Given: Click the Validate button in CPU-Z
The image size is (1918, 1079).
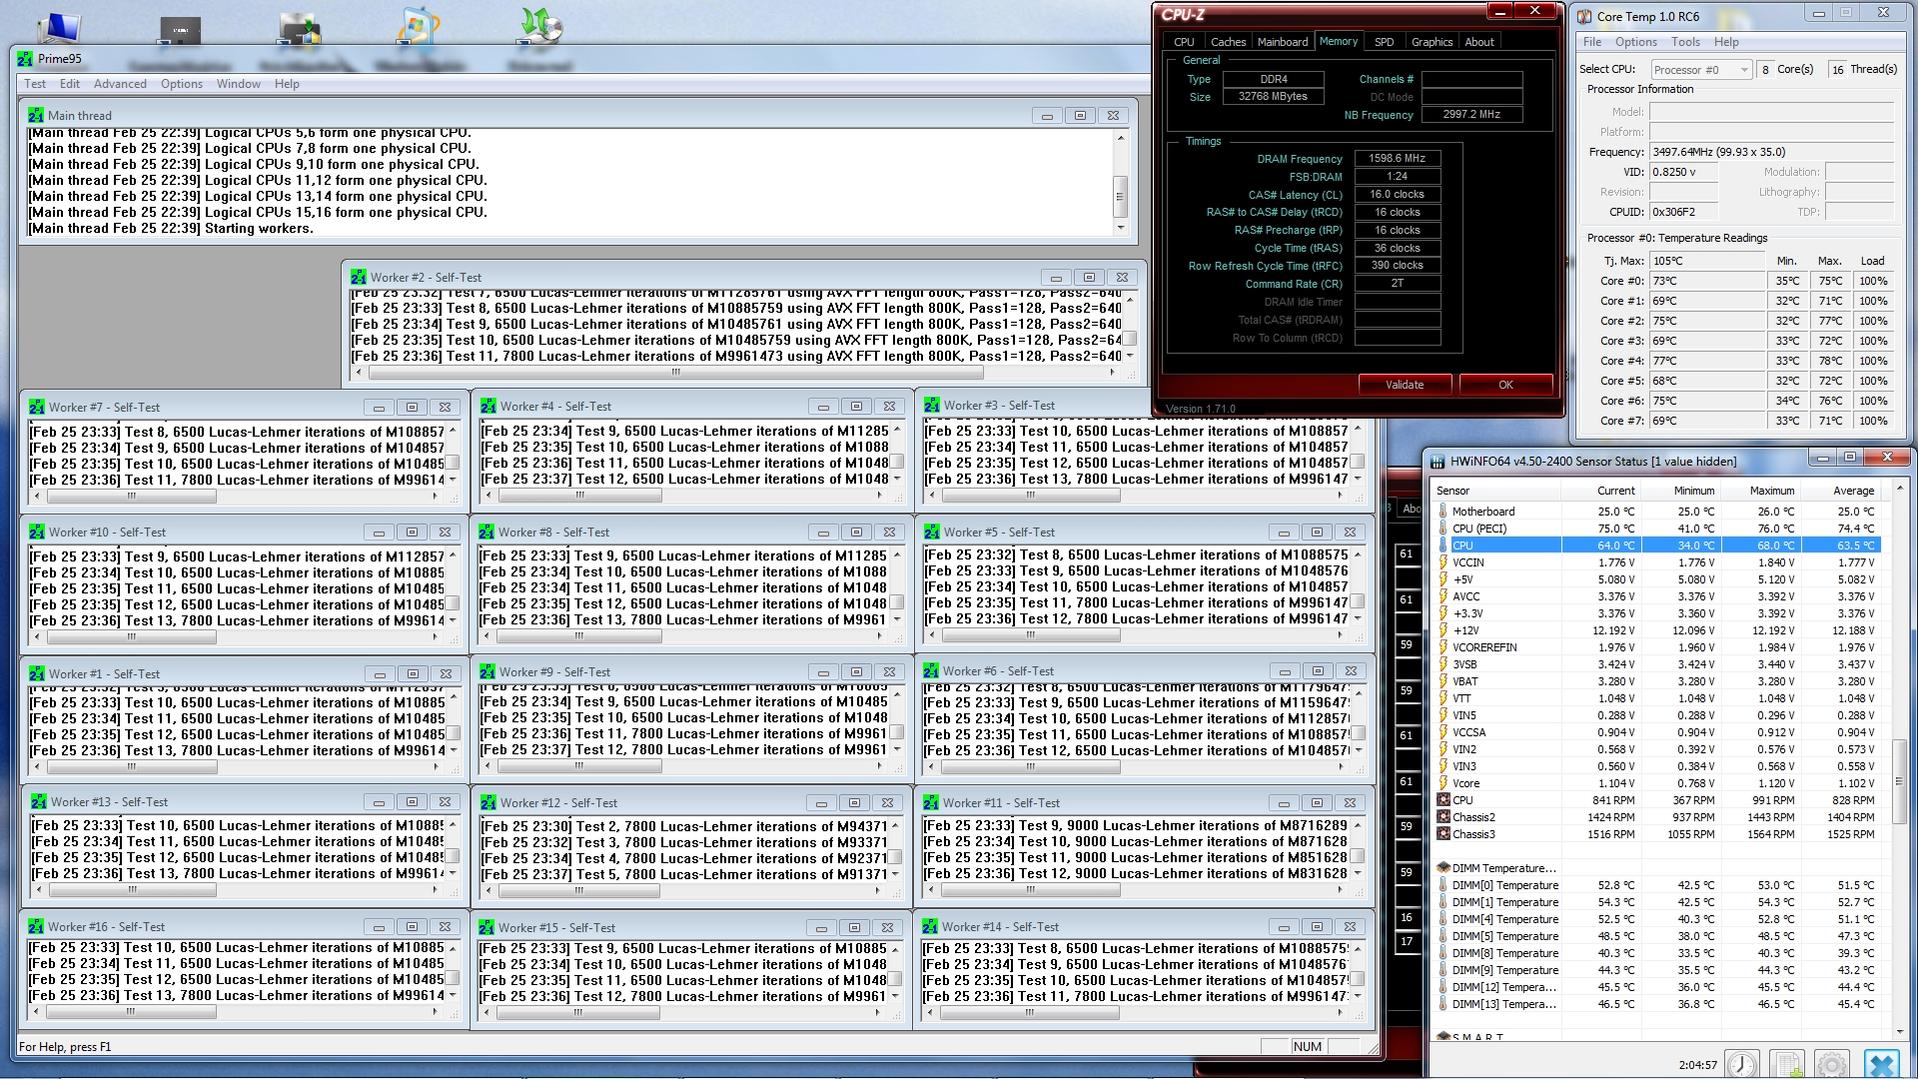Looking at the screenshot, I should [x=1404, y=385].
